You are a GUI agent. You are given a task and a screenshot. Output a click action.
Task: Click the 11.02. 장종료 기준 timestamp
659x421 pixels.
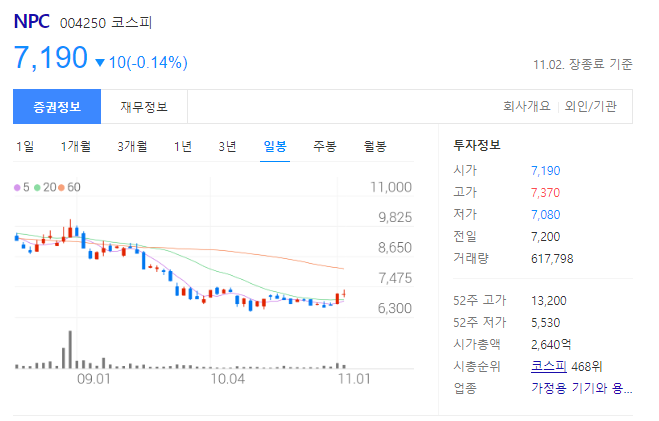point(583,64)
